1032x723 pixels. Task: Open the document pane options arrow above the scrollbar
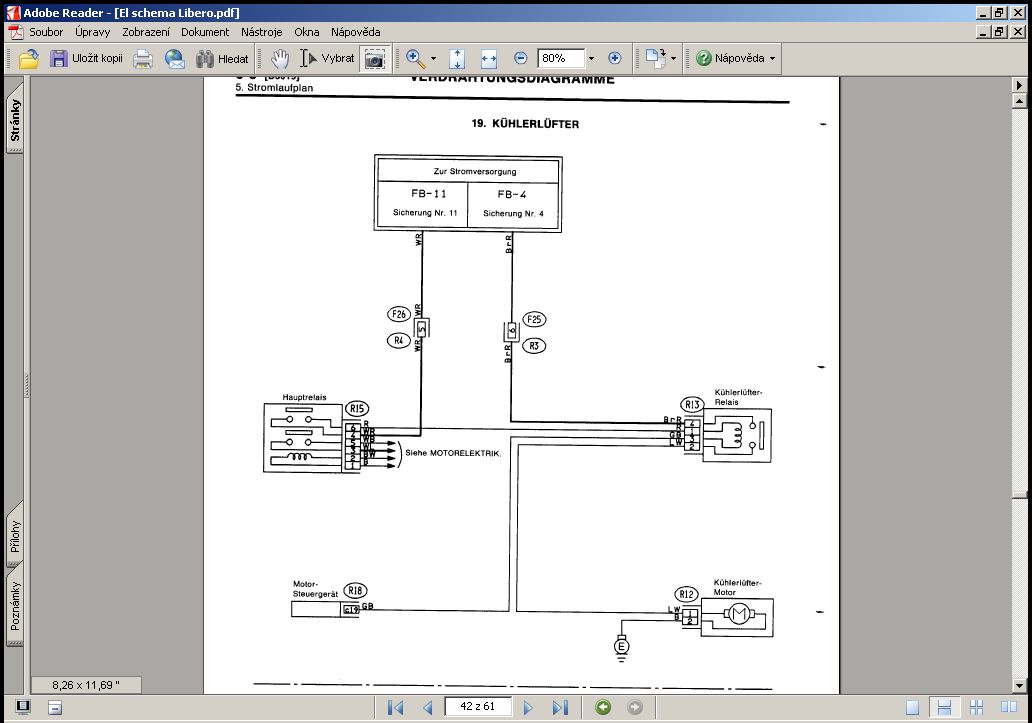(1019, 85)
